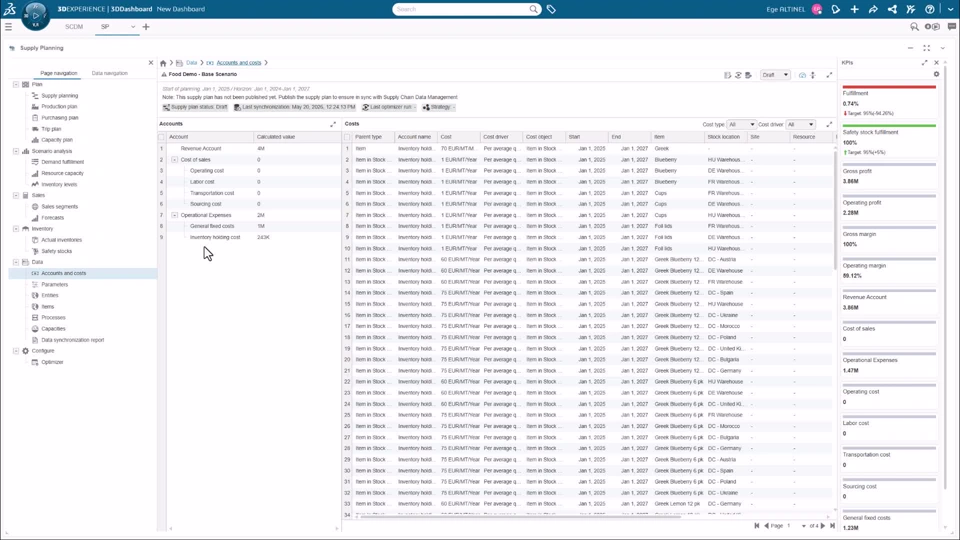Go to previous page of Costs table

click(x=766, y=526)
